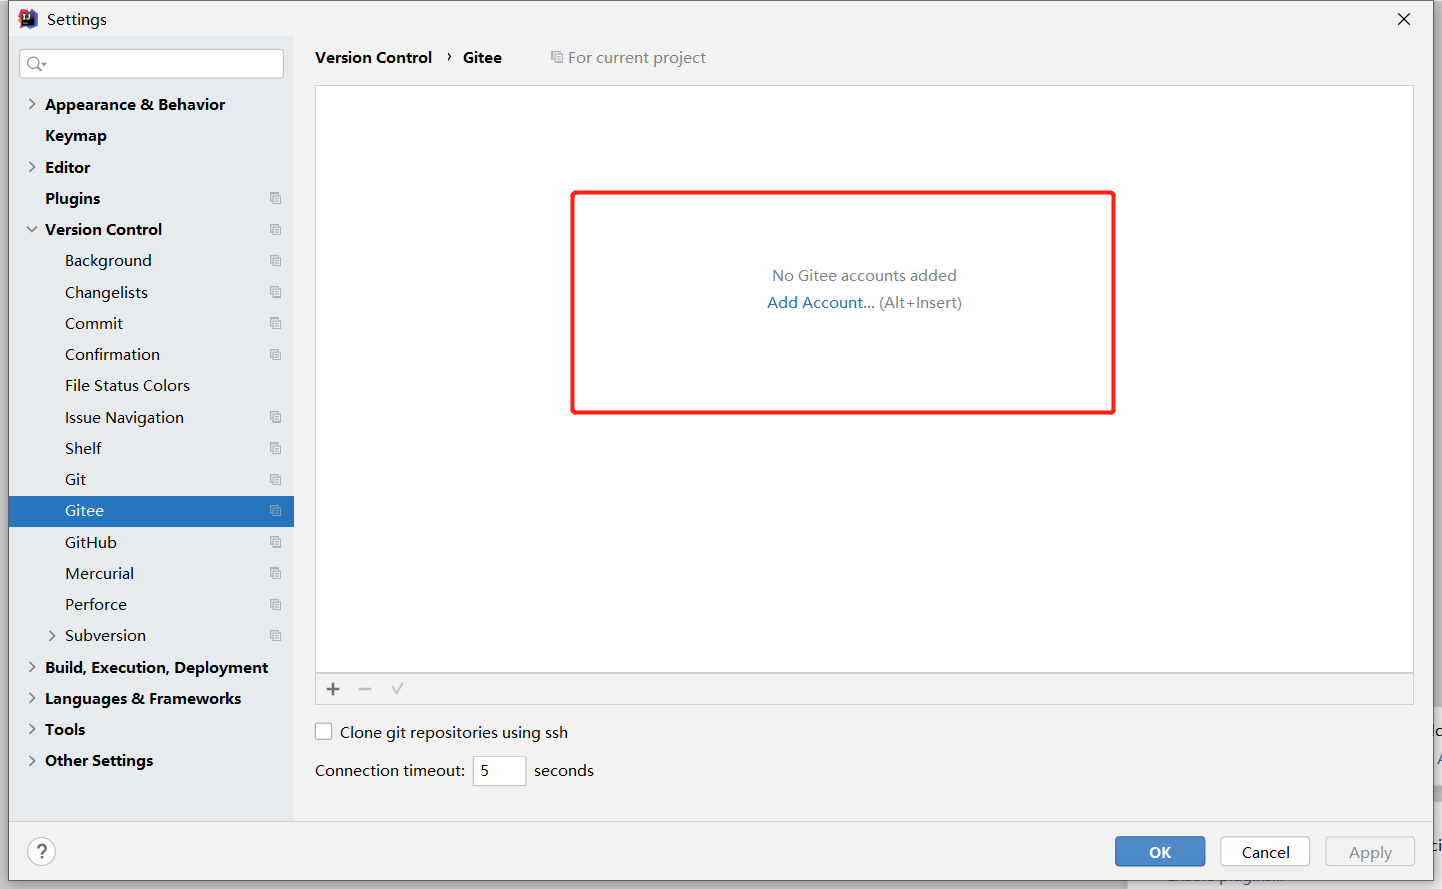The height and width of the screenshot is (889, 1442).
Task: Click the Add Account... link
Action: 821,303
